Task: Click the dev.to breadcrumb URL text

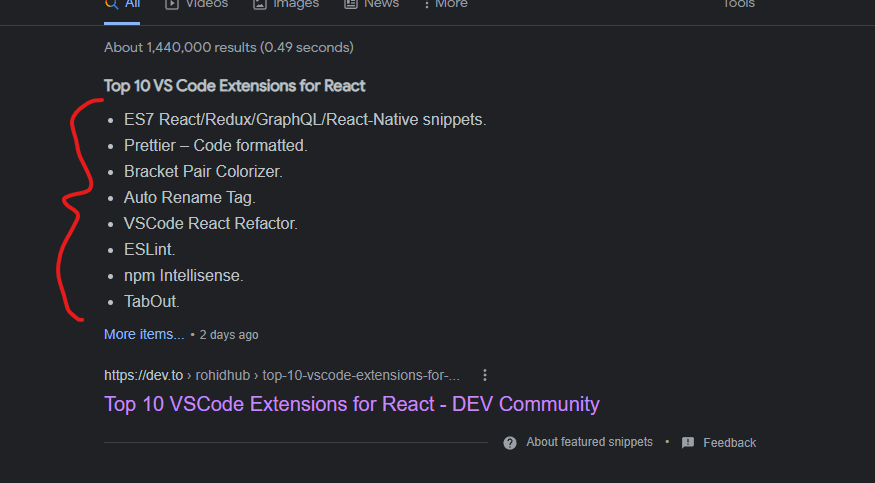Action: click(282, 375)
